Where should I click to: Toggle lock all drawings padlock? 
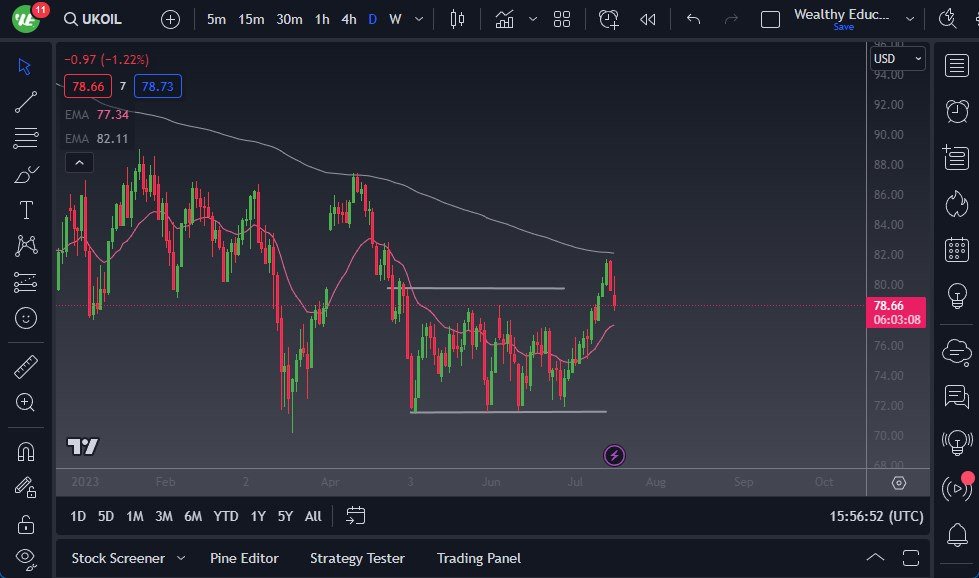(x=26, y=524)
